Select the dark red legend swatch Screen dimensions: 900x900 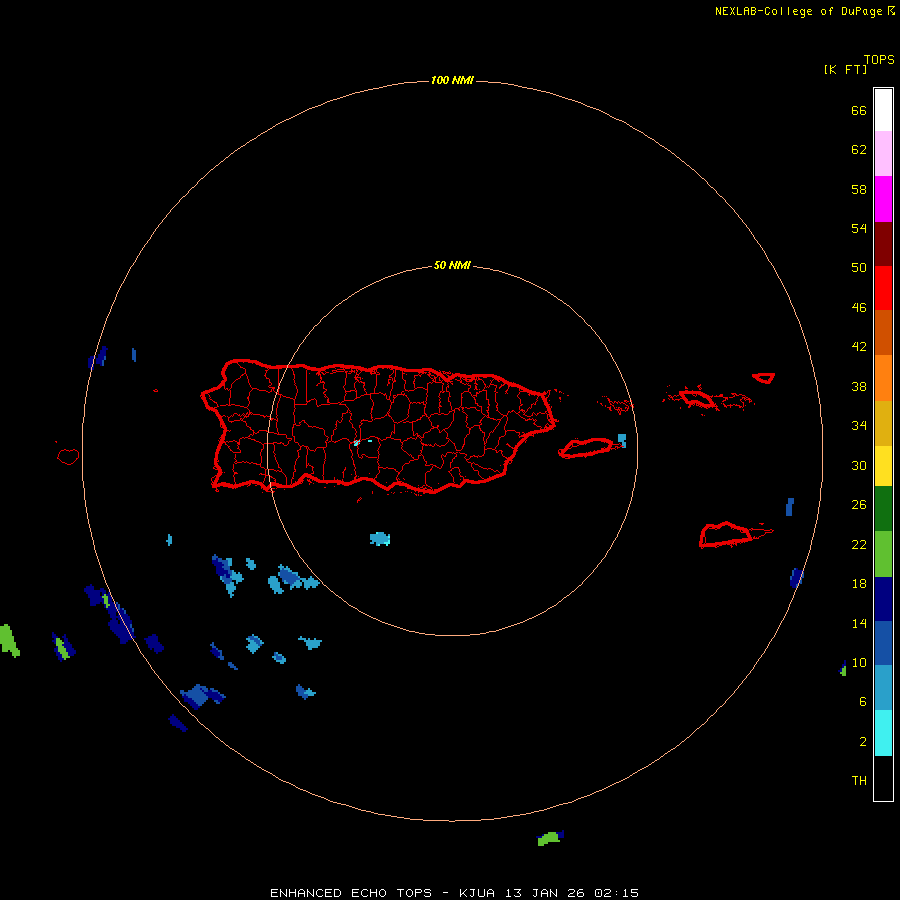[x=883, y=243]
